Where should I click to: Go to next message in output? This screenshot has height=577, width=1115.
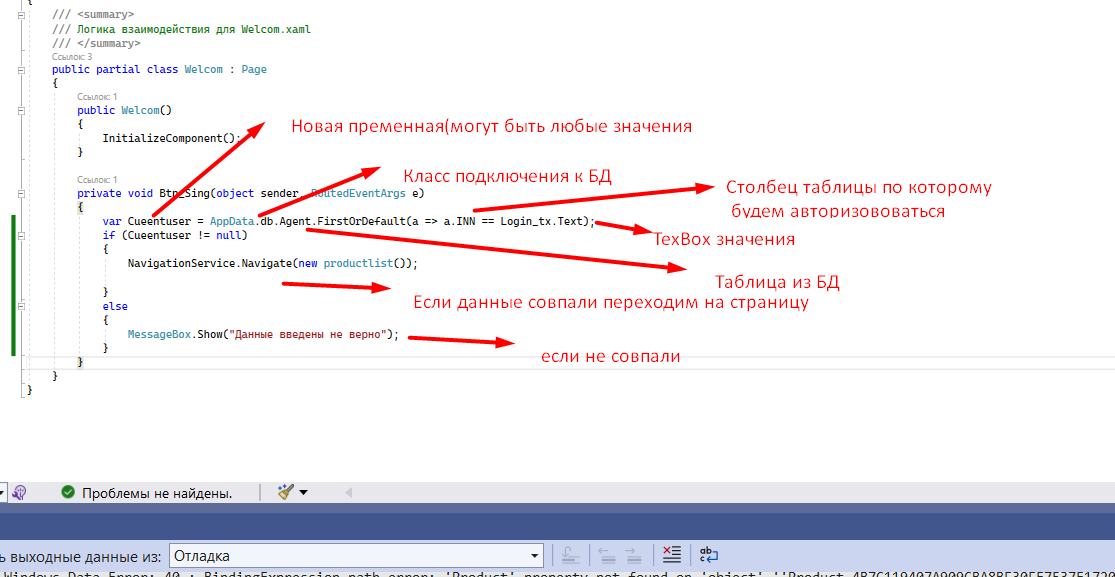click(x=632, y=556)
